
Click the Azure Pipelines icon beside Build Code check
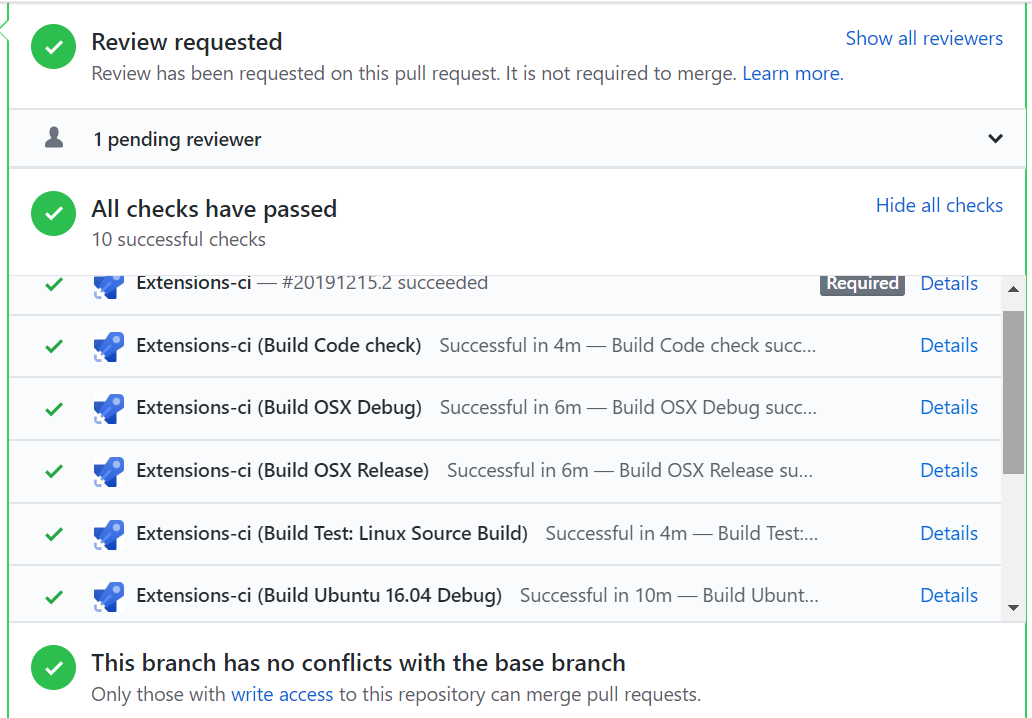click(x=109, y=345)
